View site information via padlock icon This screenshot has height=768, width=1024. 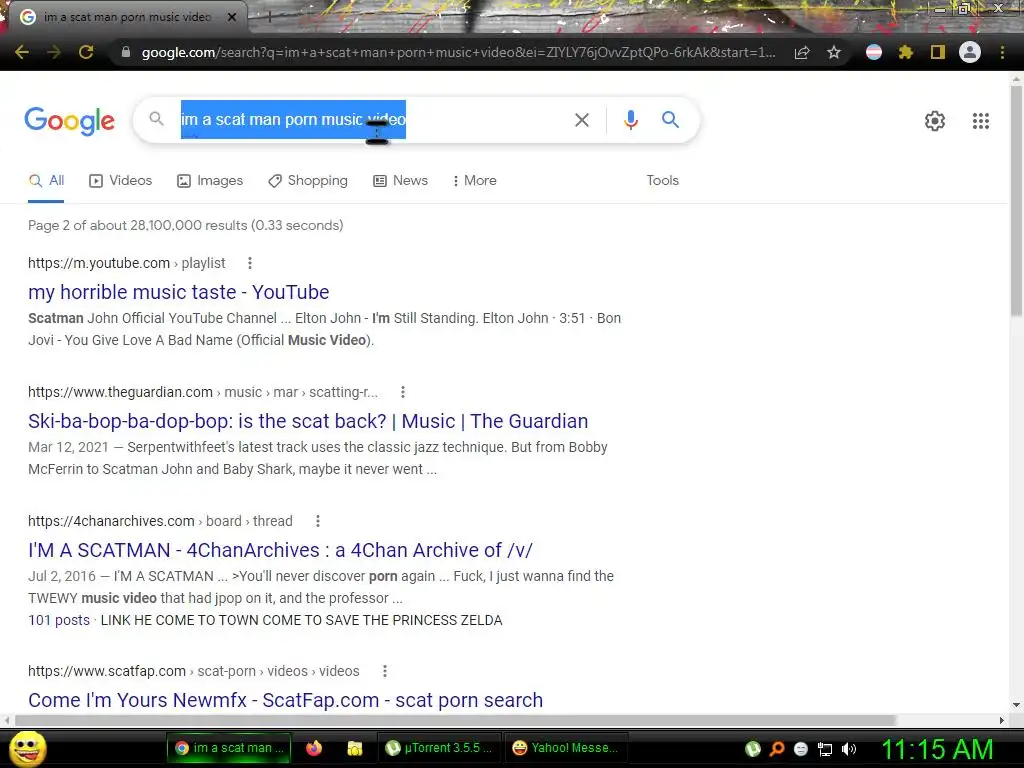126,52
